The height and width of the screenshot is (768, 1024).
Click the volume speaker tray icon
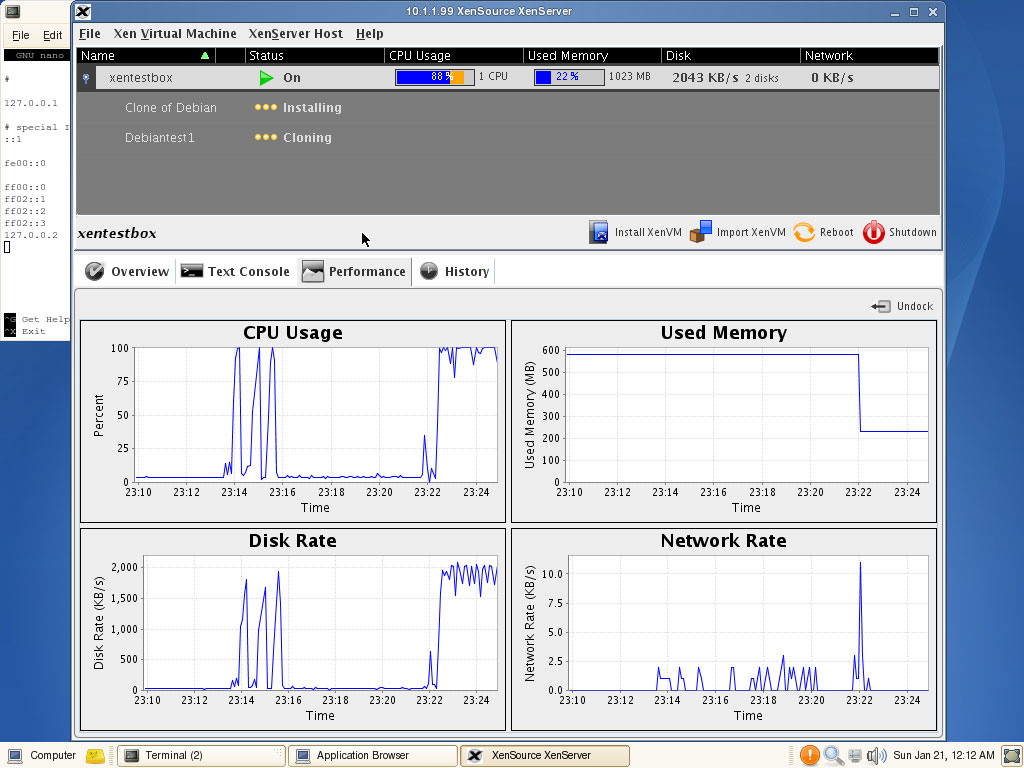[x=876, y=756]
